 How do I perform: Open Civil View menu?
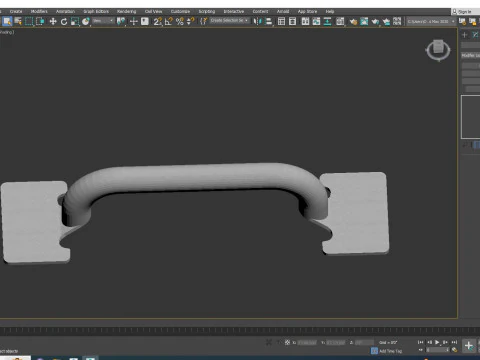point(153,11)
